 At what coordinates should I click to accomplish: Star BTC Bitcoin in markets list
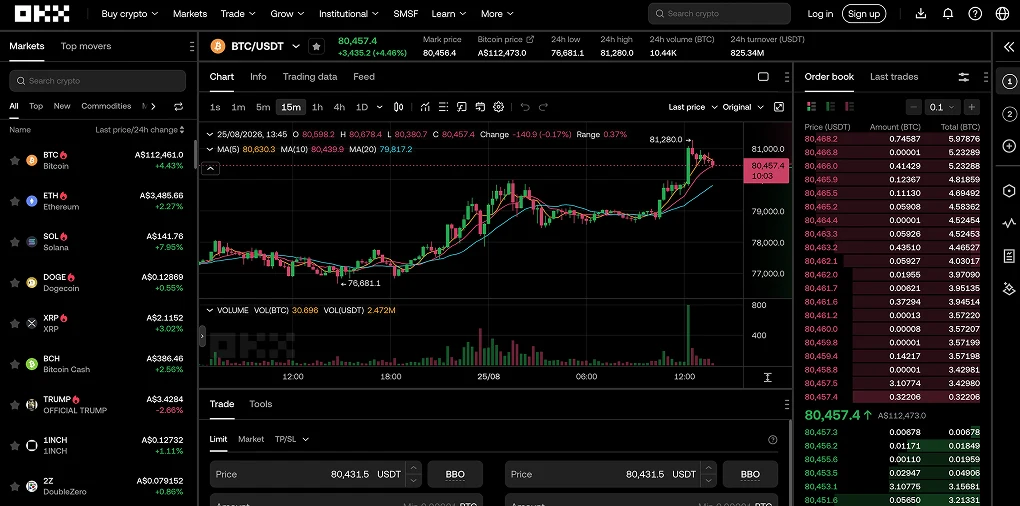coord(14,160)
